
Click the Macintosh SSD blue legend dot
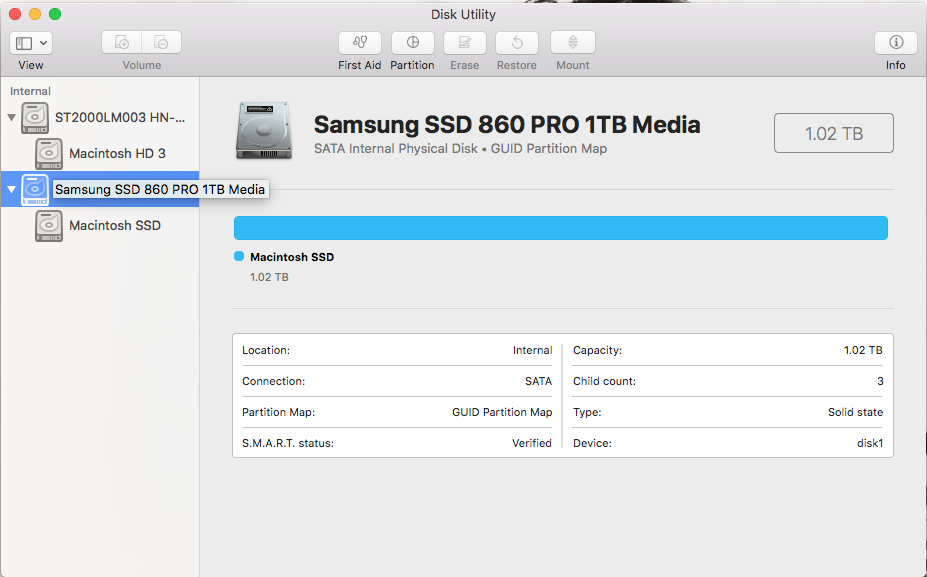[239, 256]
